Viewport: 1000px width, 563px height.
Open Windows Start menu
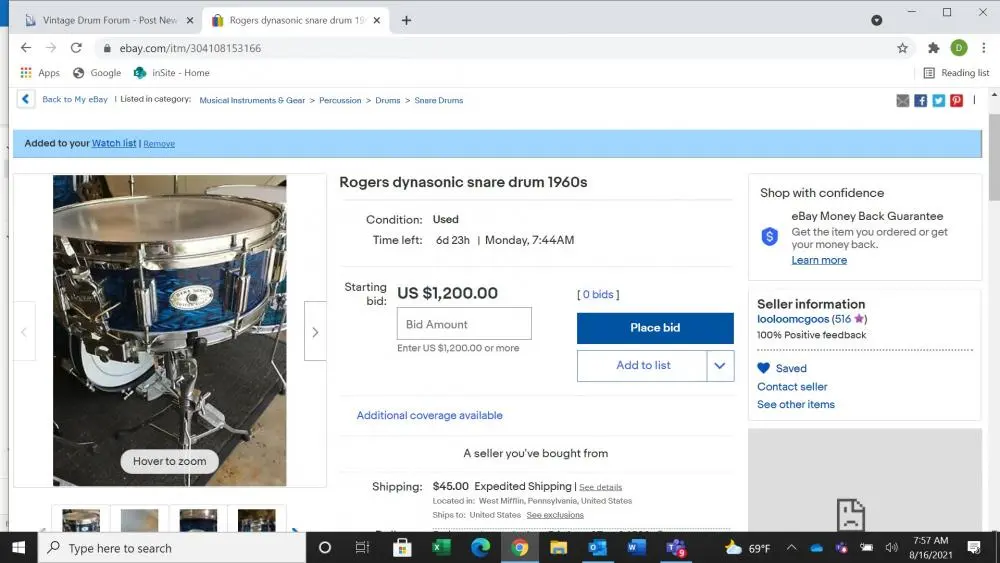click(18, 548)
